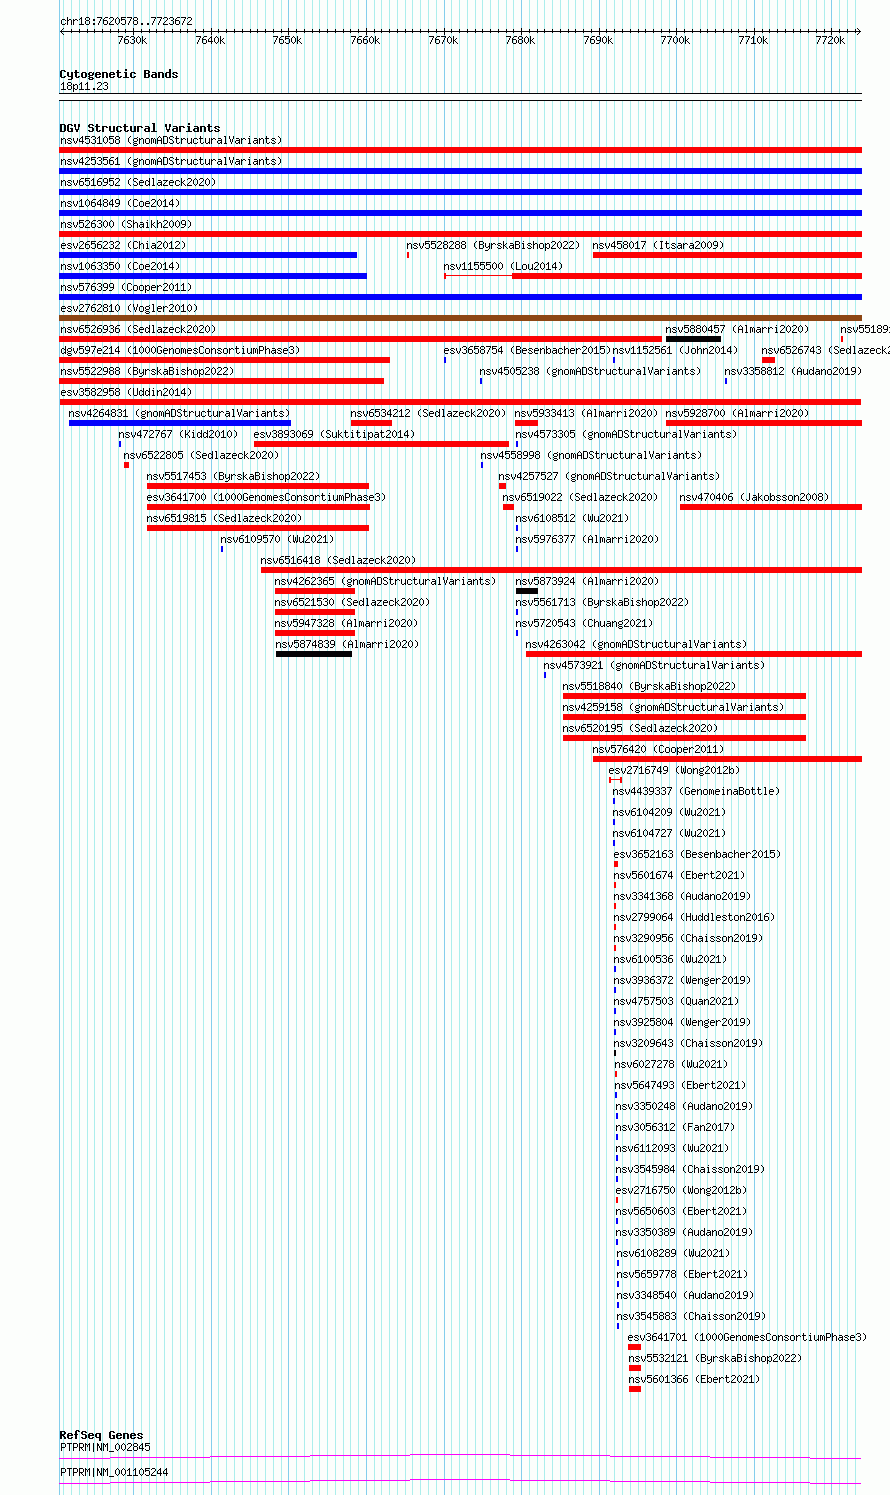This screenshot has height=1495, width=890.
Task: Select nsv5518840 (ByrskaBishop2022) variant
Action: click(649, 686)
